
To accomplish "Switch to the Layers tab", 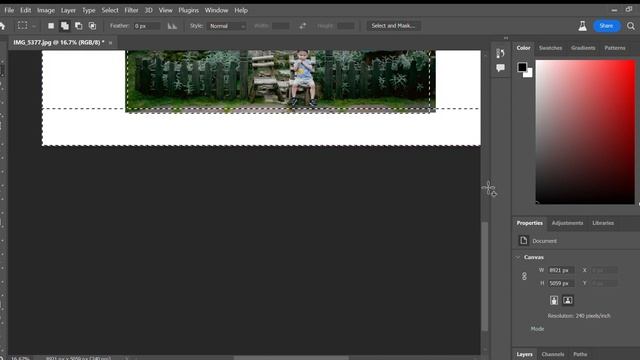I will [x=524, y=354].
